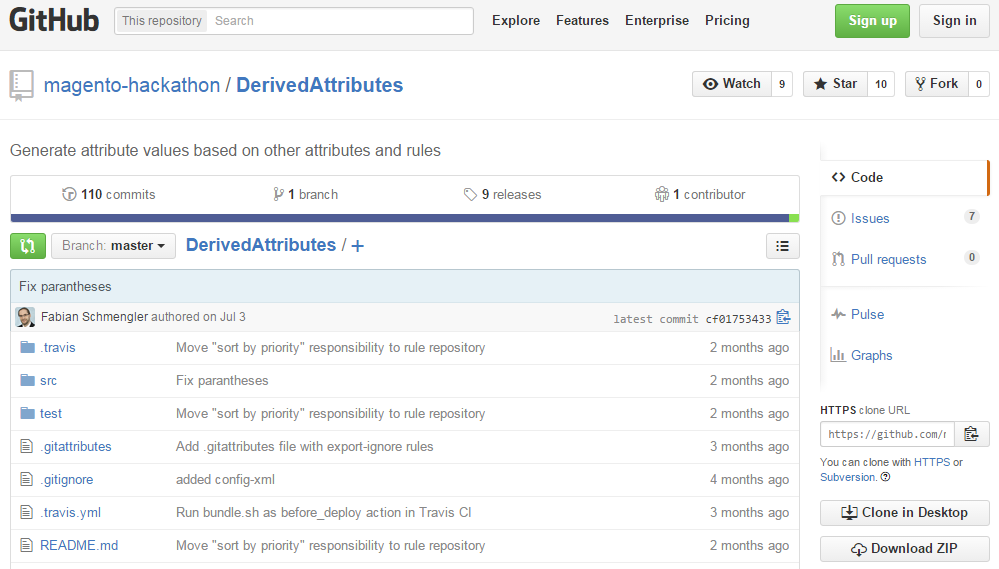Click the Sign in button
Viewport: 999px width, 569px height.
click(954, 21)
